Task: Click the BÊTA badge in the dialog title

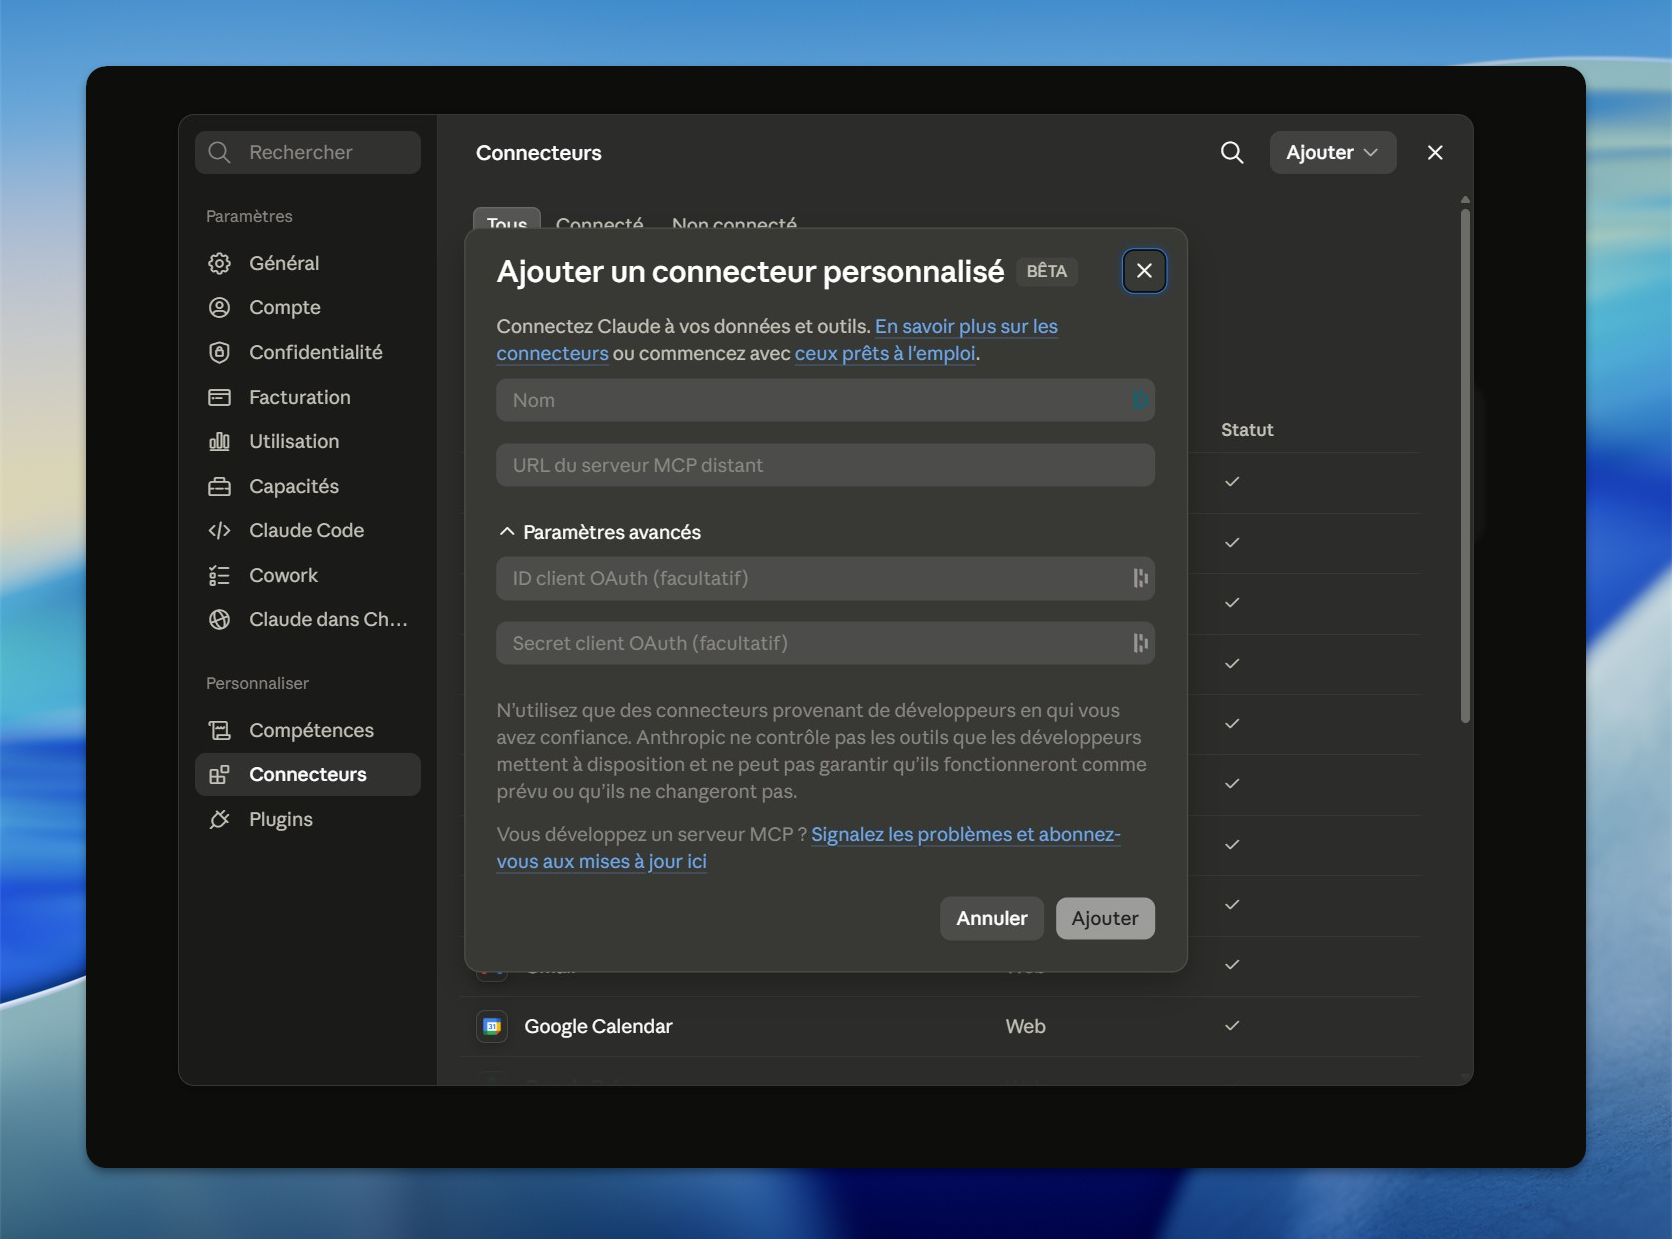Action: (1047, 271)
